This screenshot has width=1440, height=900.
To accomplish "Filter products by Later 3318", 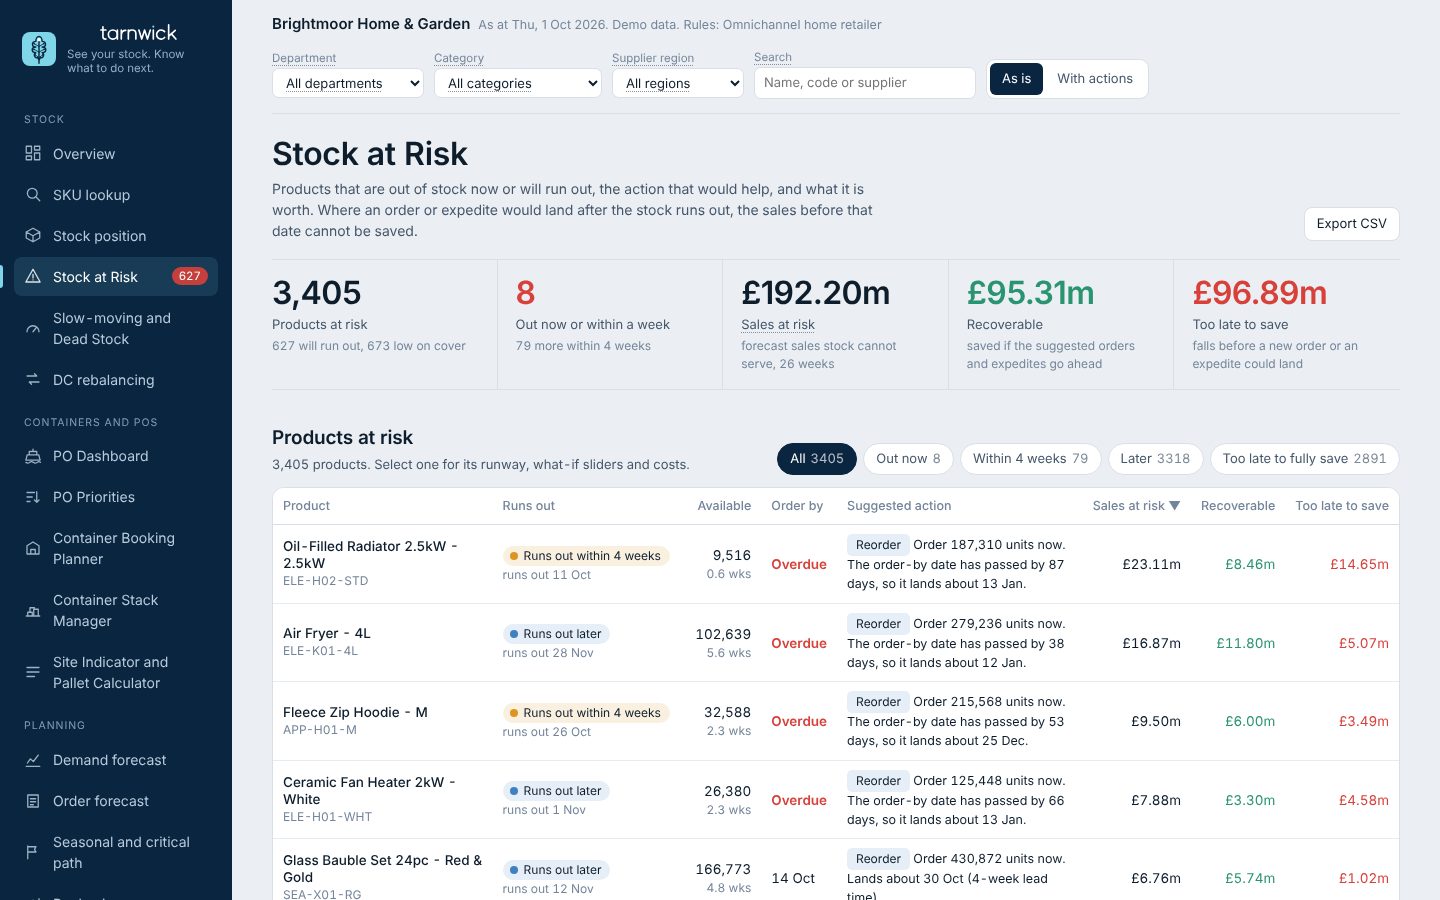I will tap(1155, 459).
